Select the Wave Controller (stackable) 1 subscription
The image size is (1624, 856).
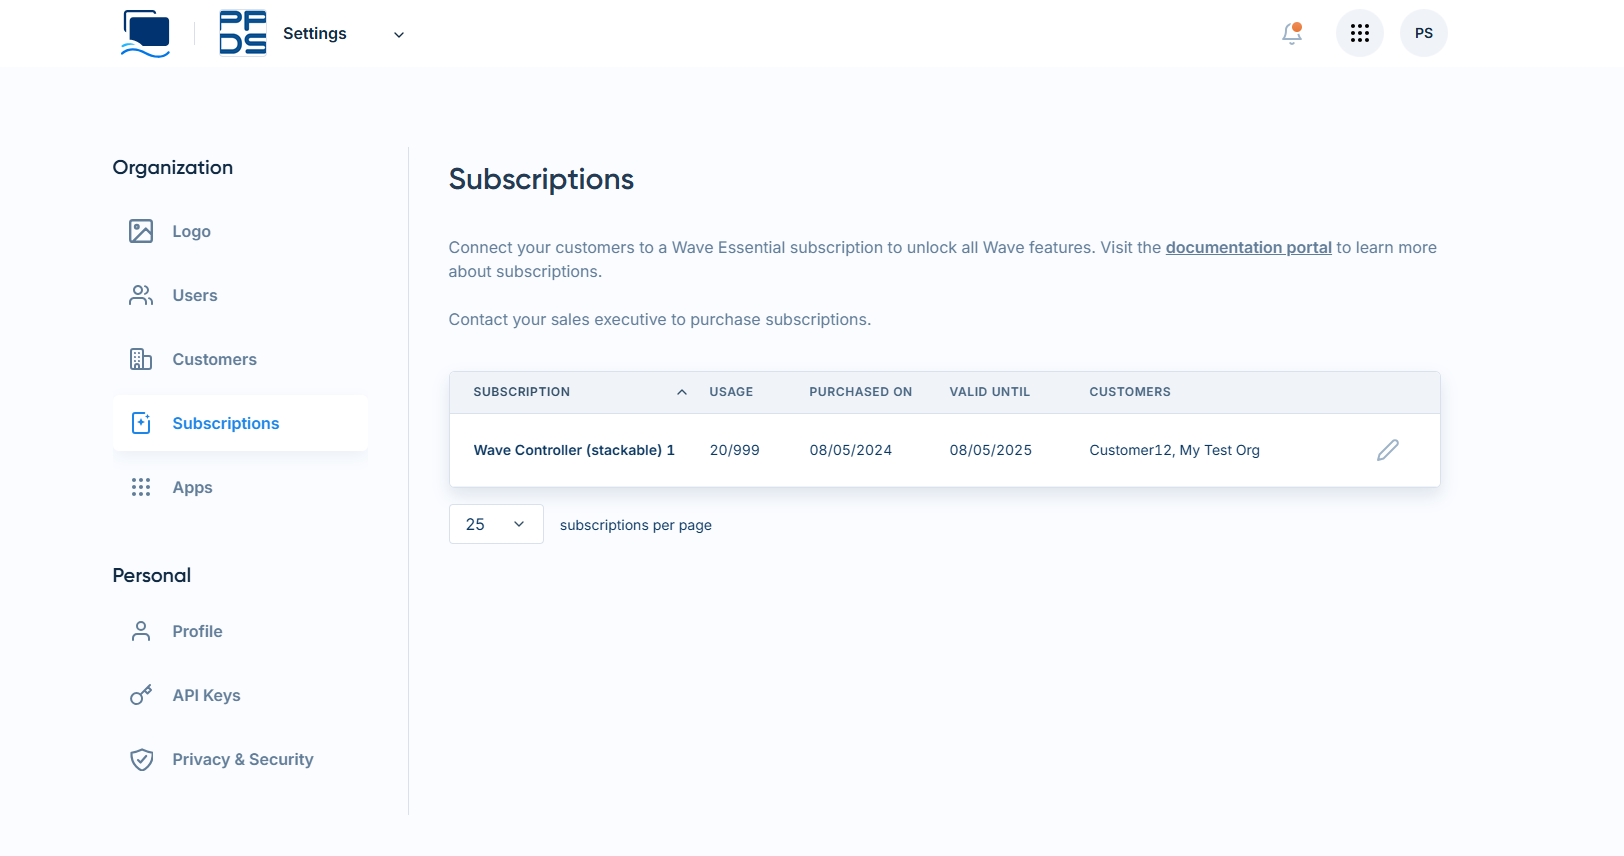tap(574, 450)
